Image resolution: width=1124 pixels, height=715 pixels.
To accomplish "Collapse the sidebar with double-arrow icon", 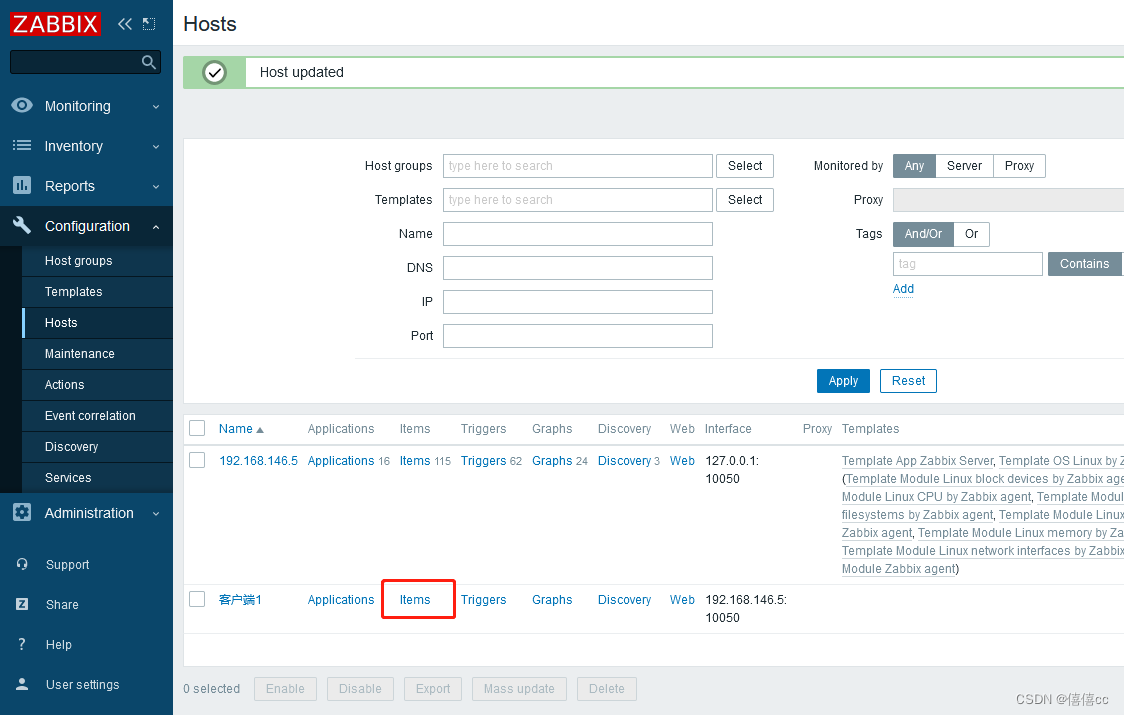I will point(125,24).
